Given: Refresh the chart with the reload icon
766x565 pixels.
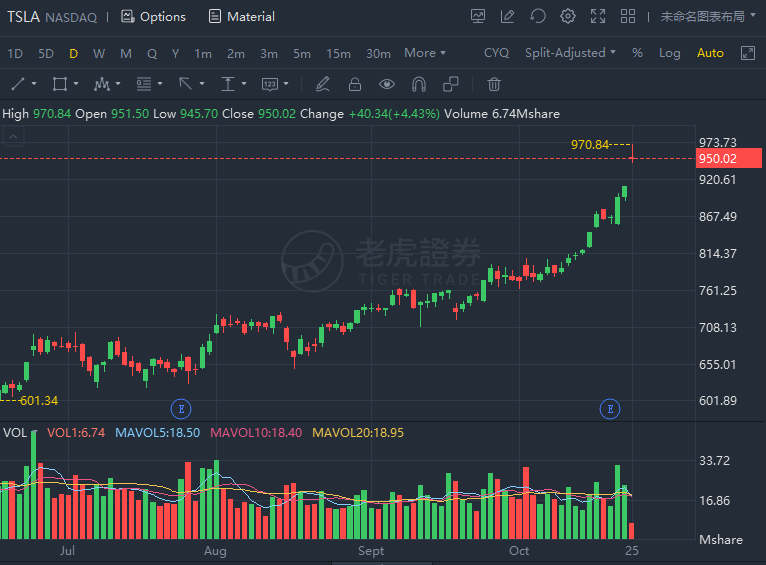Looking at the screenshot, I should click(537, 17).
